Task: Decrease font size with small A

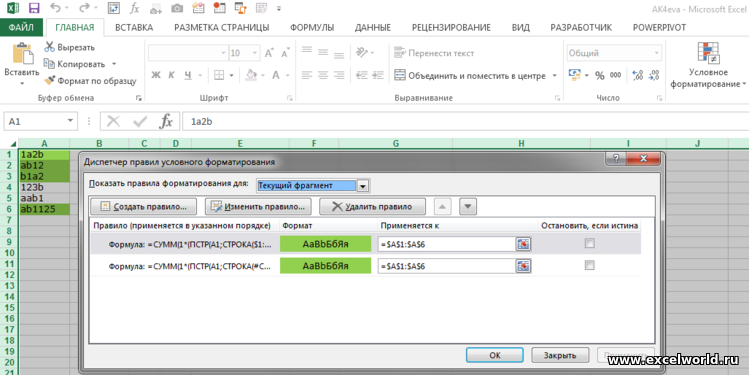Action: tap(285, 53)
